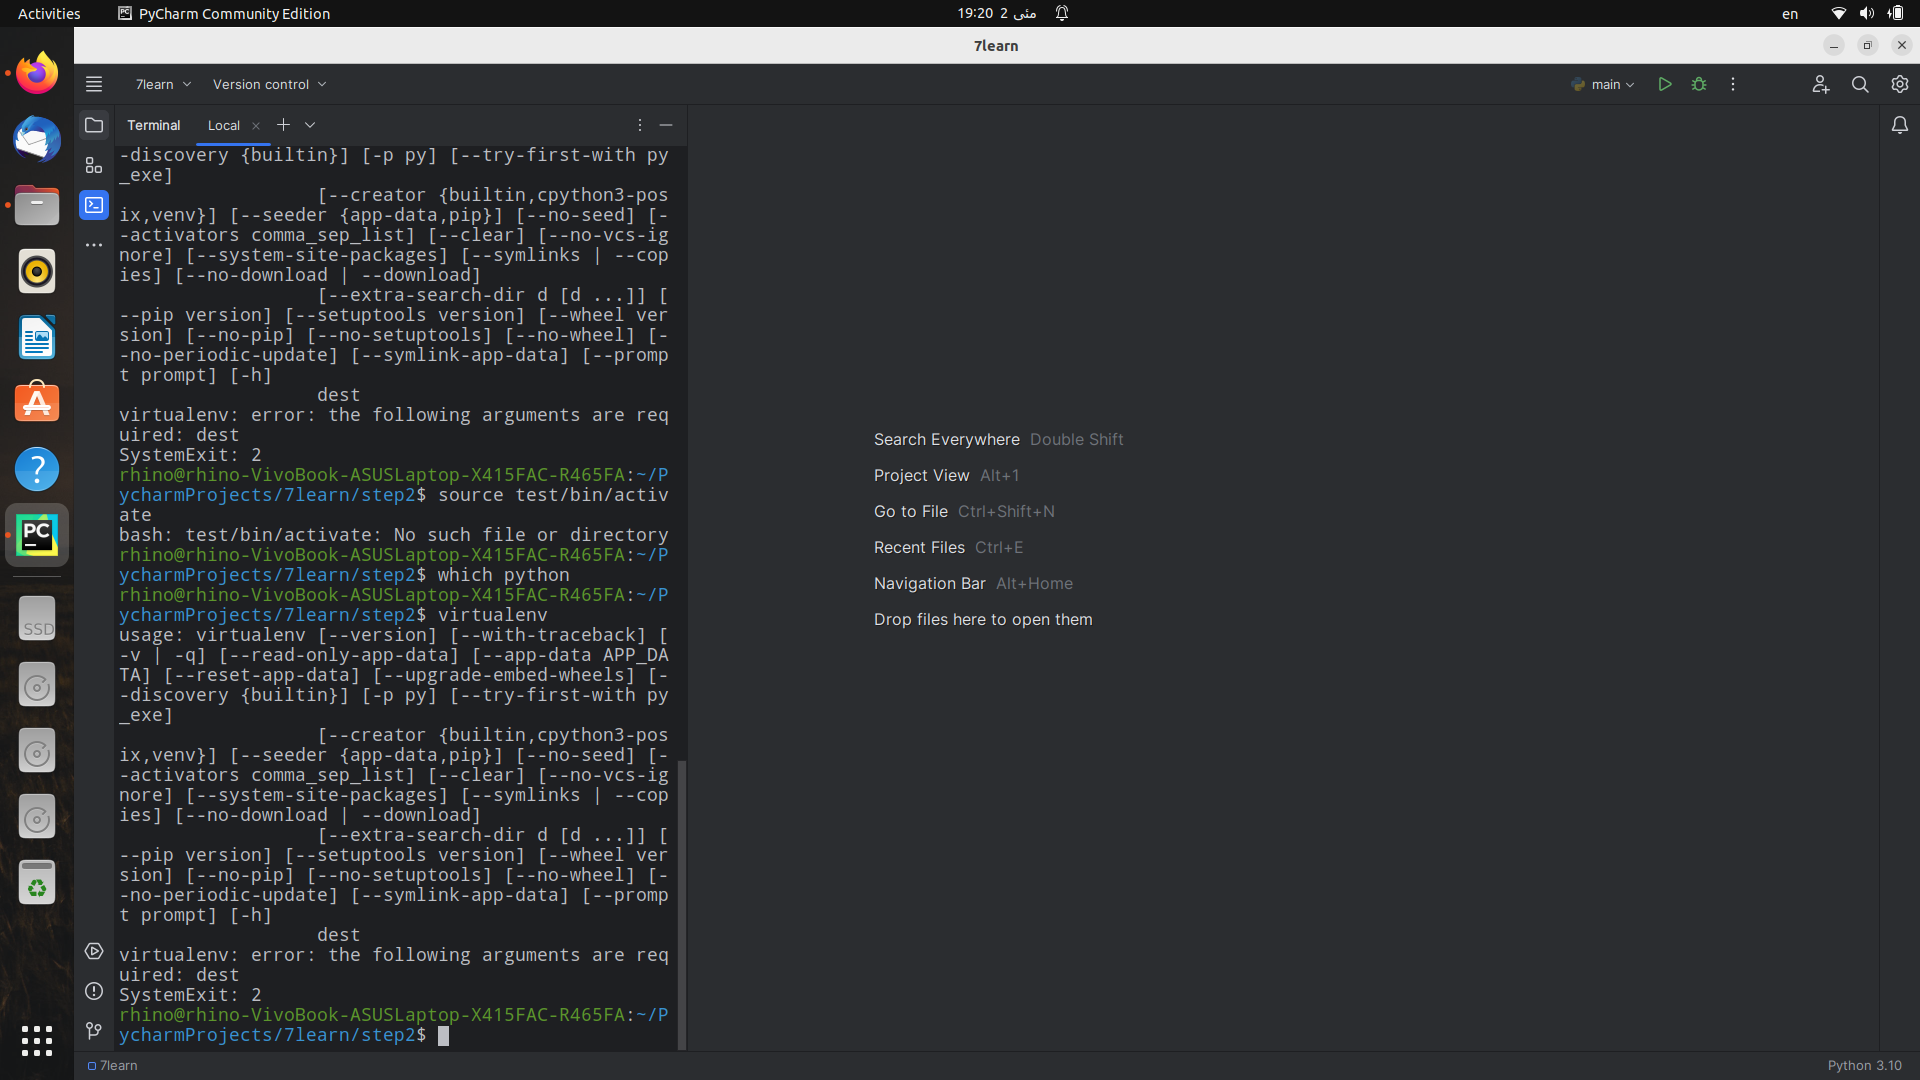Image resolution: width=1920 pixels, height=1080 pixels.
Task: Open LibreOffice Writer from the dock
Action: tap(37, 337)
